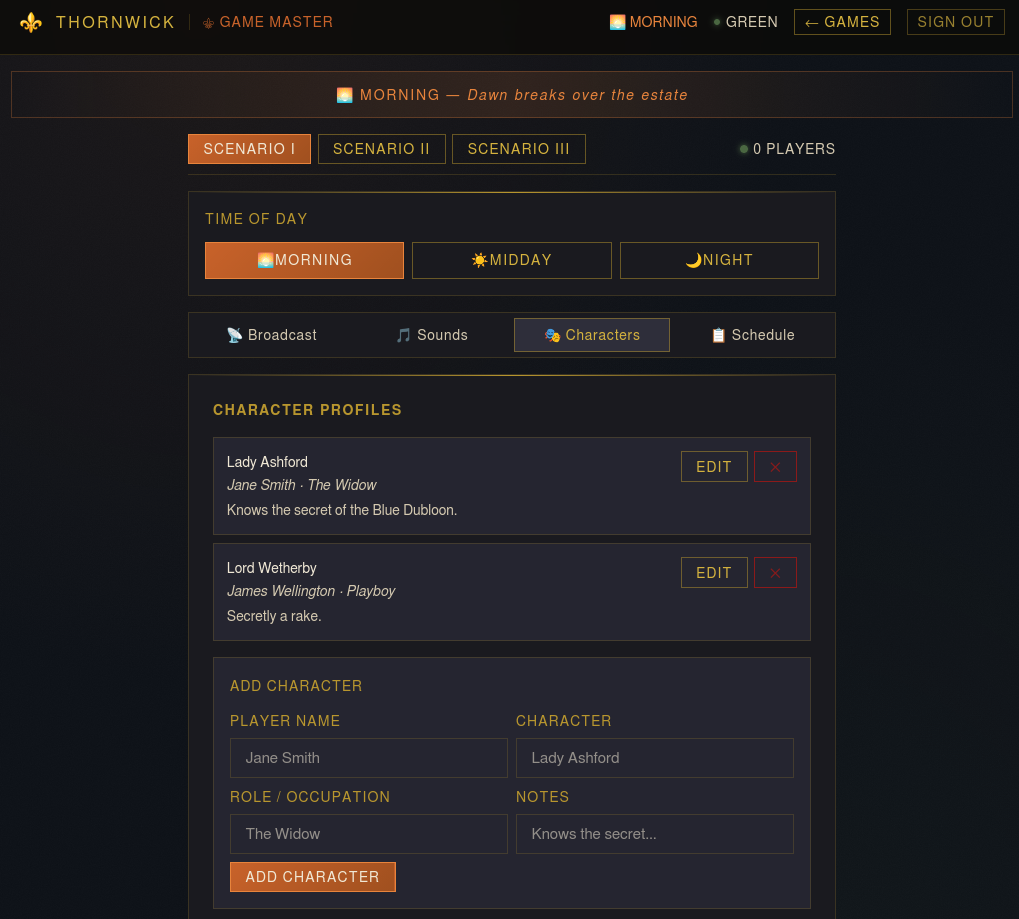Click the sunrise icon in the Morning banner
Image resolution: width=1019 pixels, height=919 pixels.
[x=344, y=94]
